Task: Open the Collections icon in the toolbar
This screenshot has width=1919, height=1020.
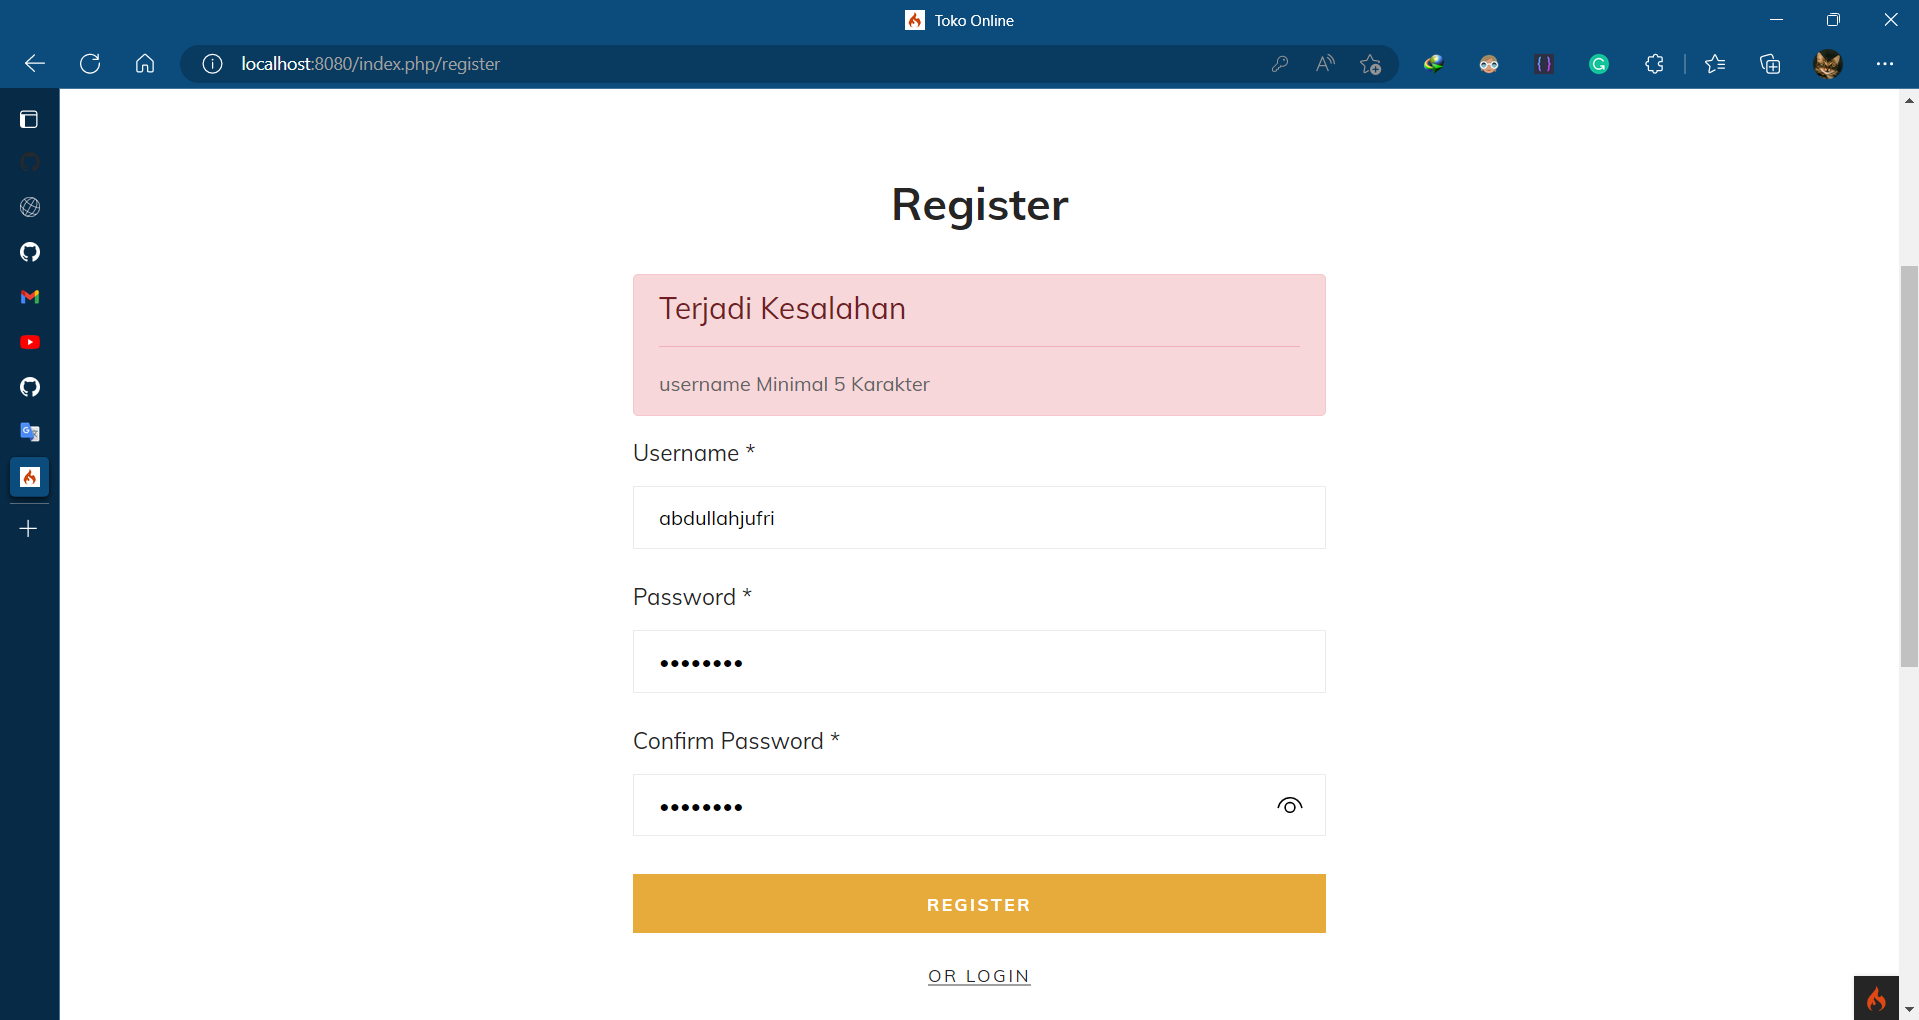Action: click(1771, 63)
